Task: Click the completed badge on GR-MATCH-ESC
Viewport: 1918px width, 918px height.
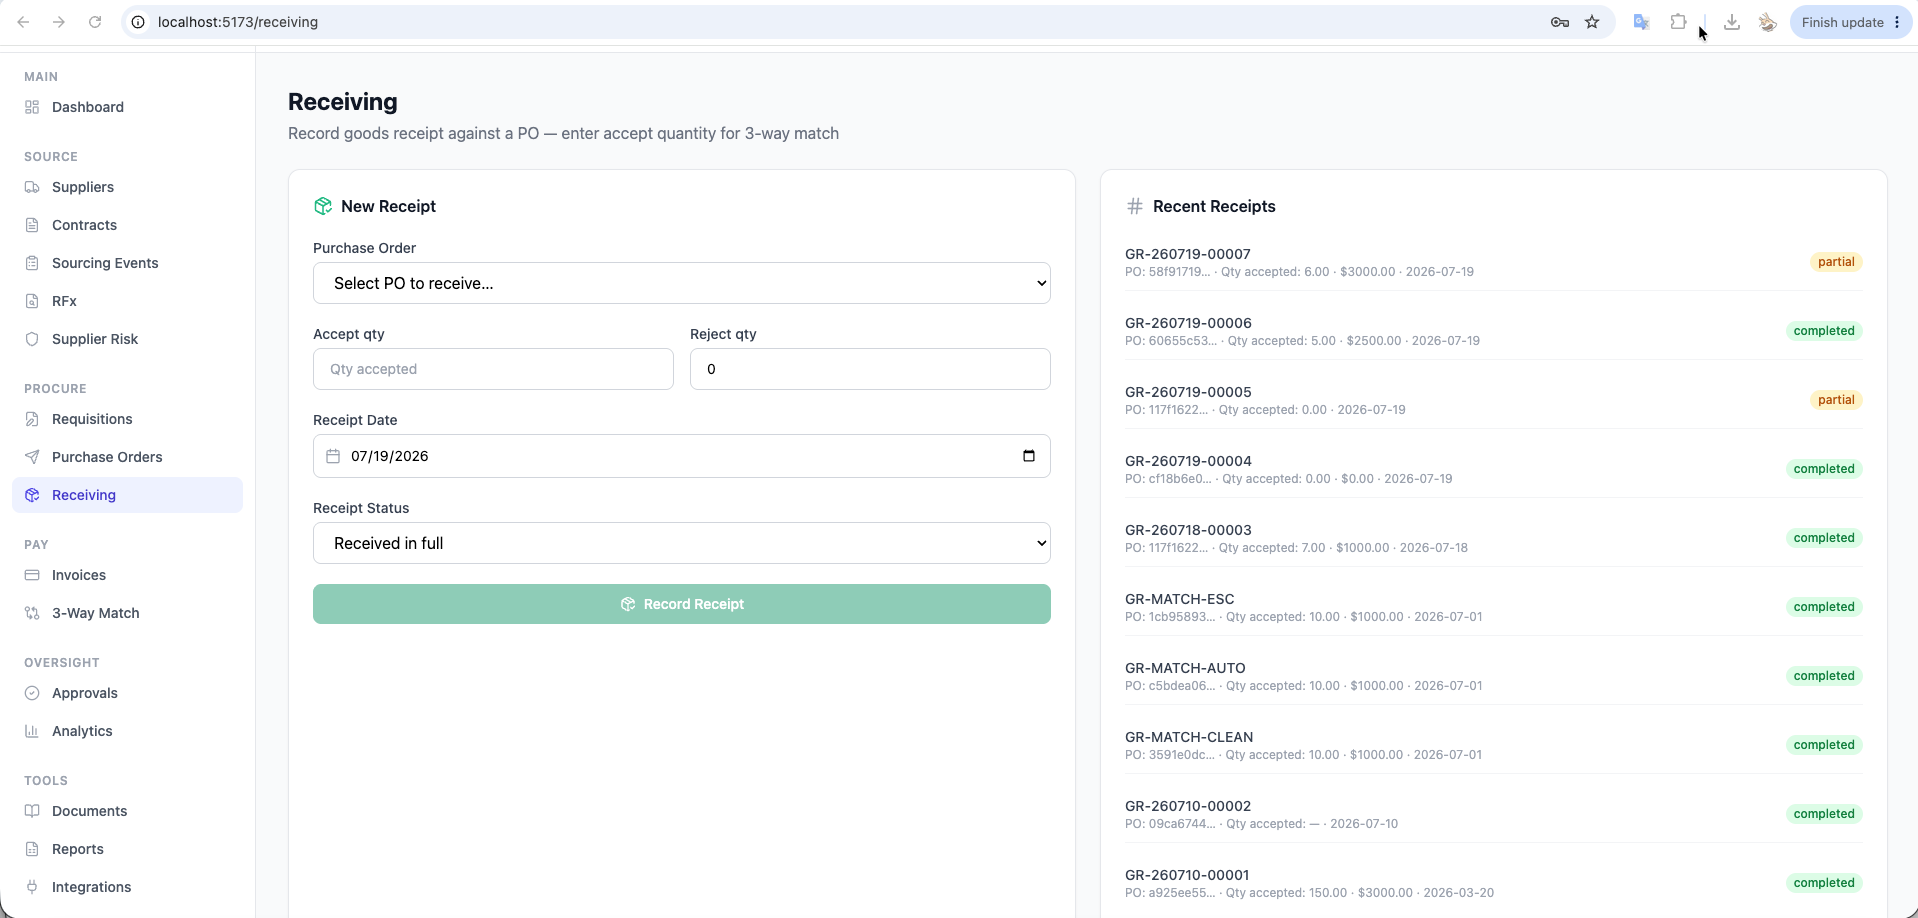Action: [x=1824, y=607]
